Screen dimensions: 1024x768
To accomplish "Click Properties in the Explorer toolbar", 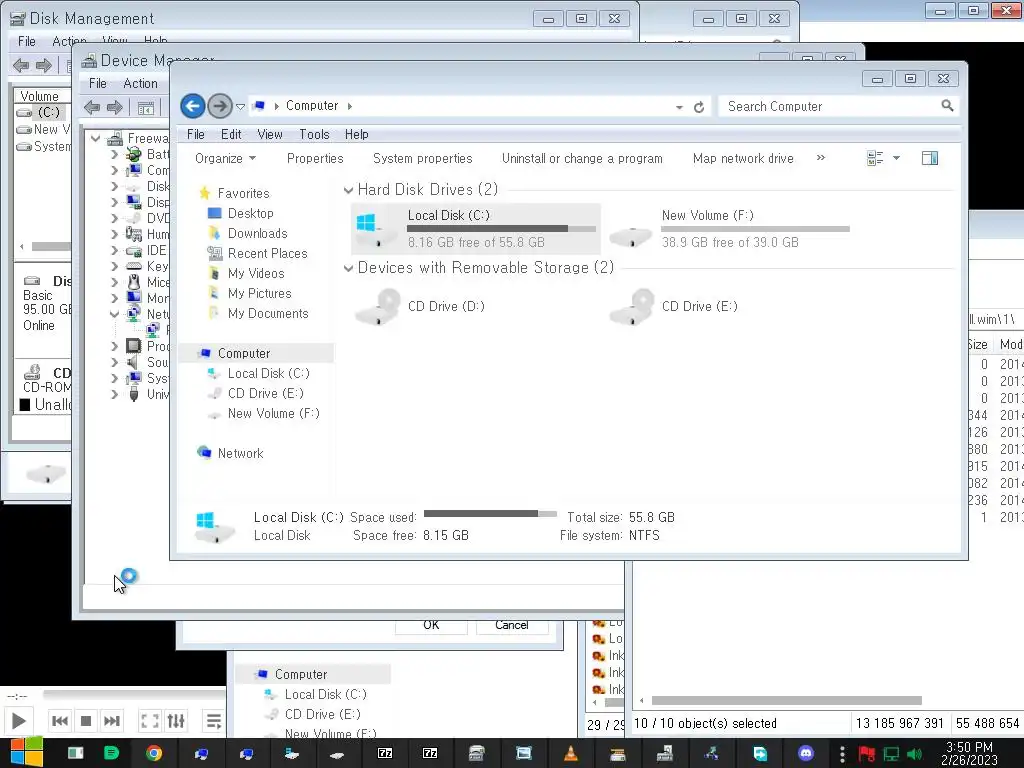I will pyautogui.click(x=315, y=159).
